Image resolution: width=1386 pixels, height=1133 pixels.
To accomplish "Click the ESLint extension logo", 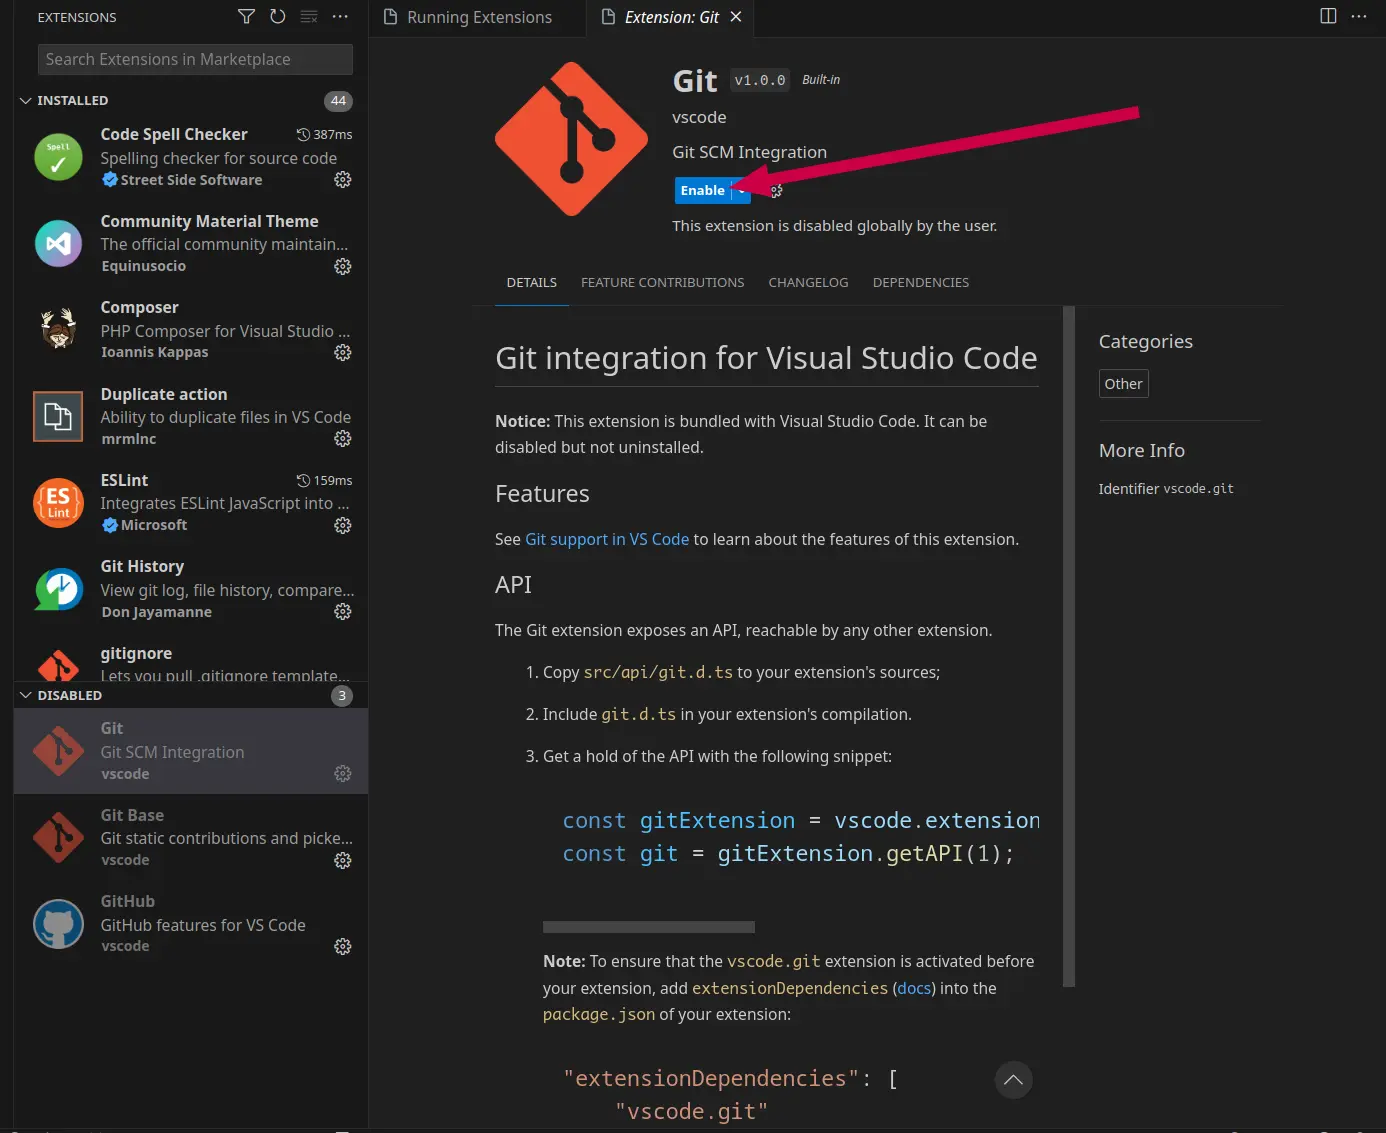I will pyautogui.click(x=58, y=503).
